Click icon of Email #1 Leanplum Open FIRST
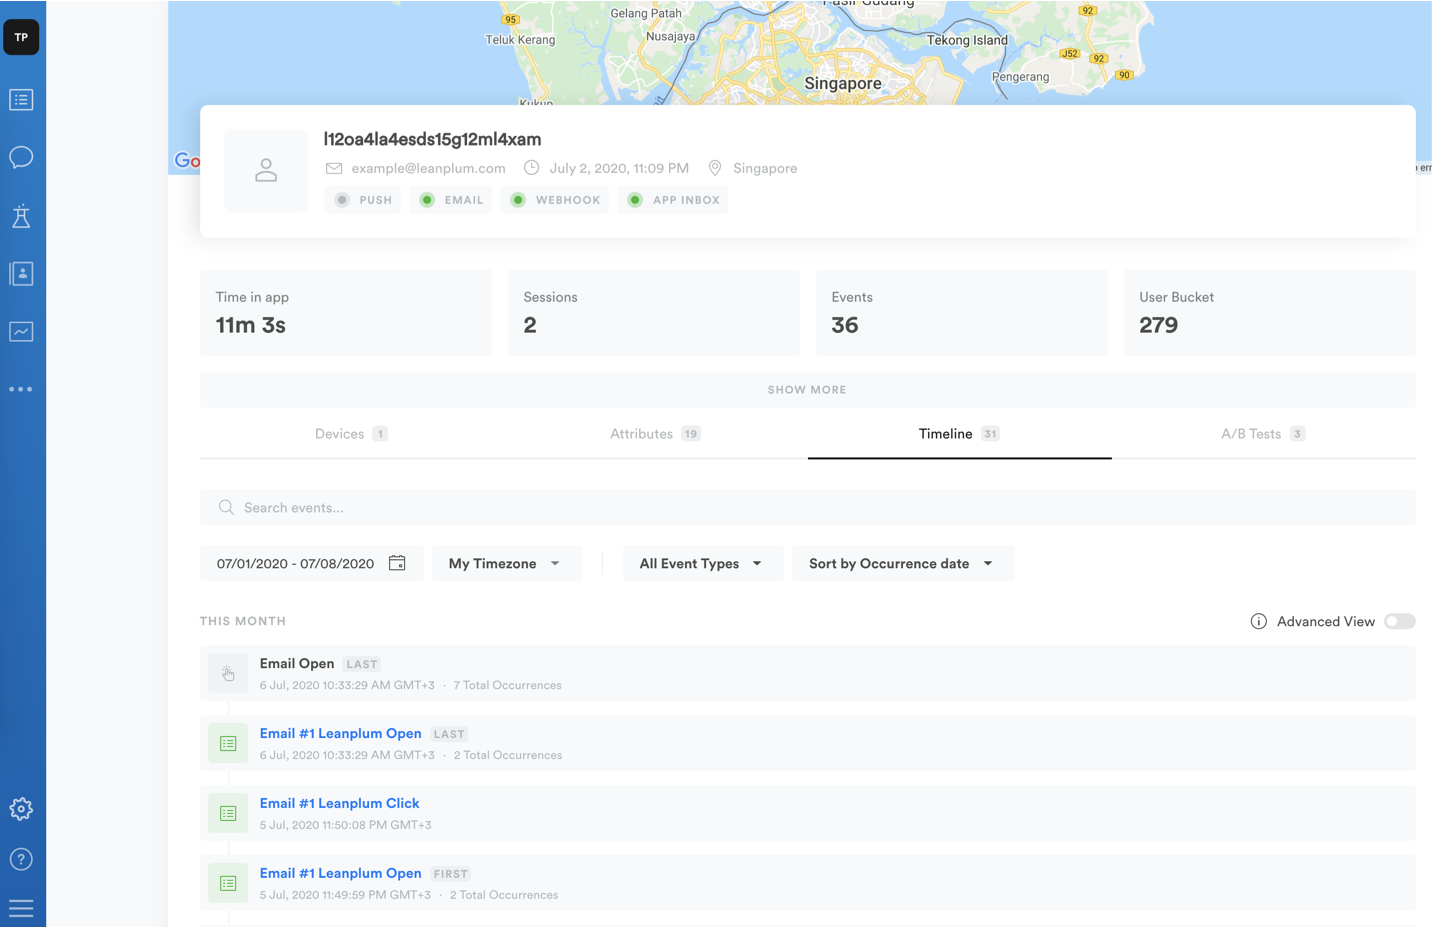The image size is (1434, 927). (x=228, y=883)
